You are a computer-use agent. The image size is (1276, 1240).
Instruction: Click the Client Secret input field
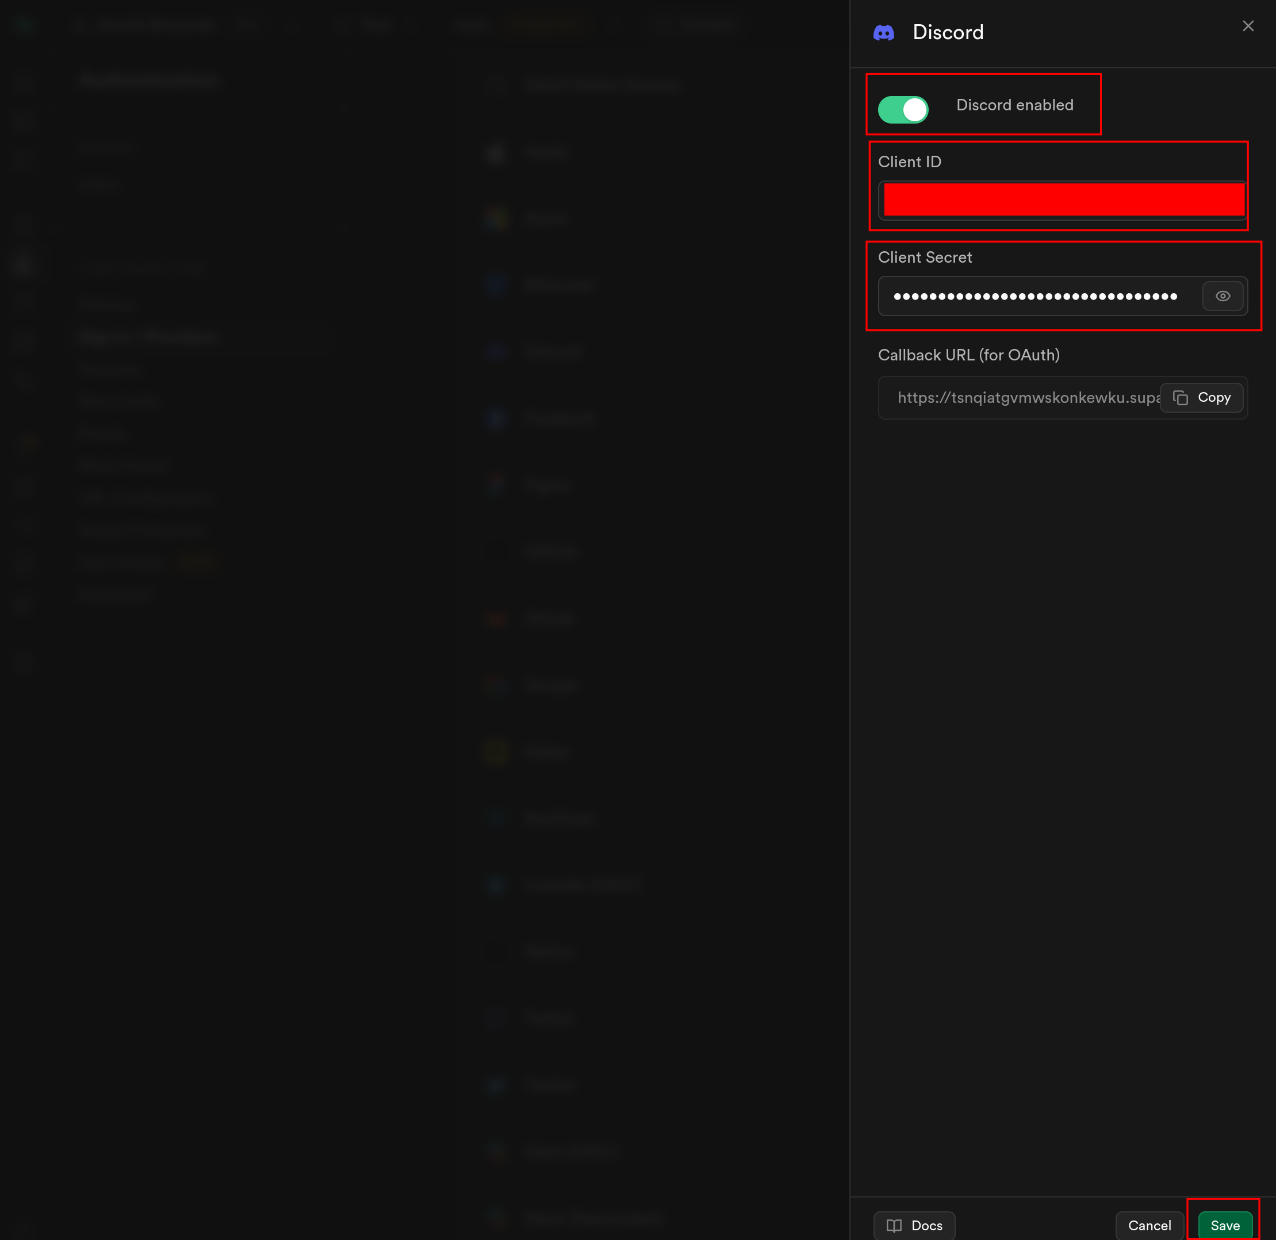coord(1040,296)
